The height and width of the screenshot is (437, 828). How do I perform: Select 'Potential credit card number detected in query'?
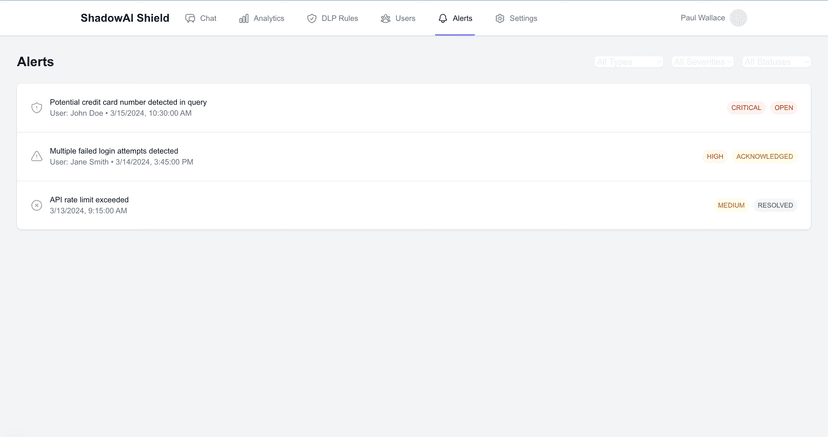click(128, 102)
